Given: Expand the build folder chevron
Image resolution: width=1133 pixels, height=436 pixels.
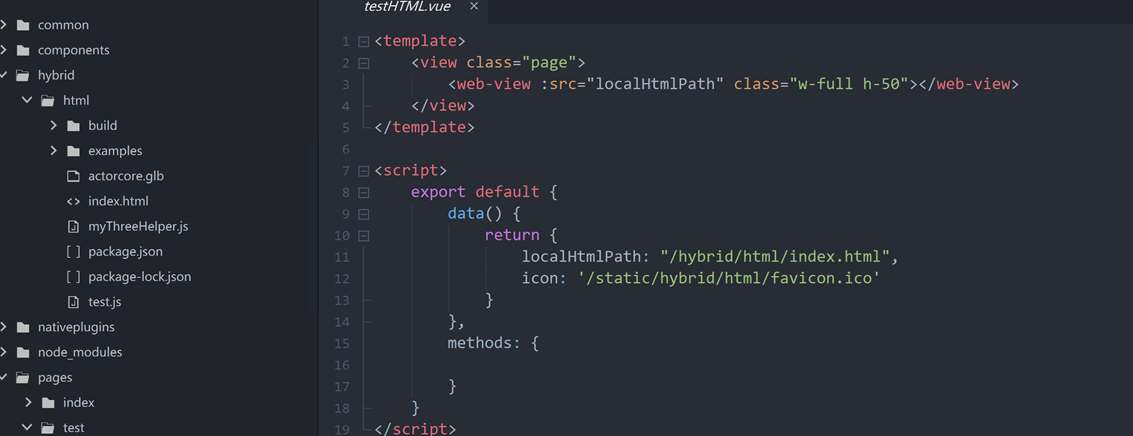Looking at the screenshot, I should pyautogui.click(x=53, y=126).
